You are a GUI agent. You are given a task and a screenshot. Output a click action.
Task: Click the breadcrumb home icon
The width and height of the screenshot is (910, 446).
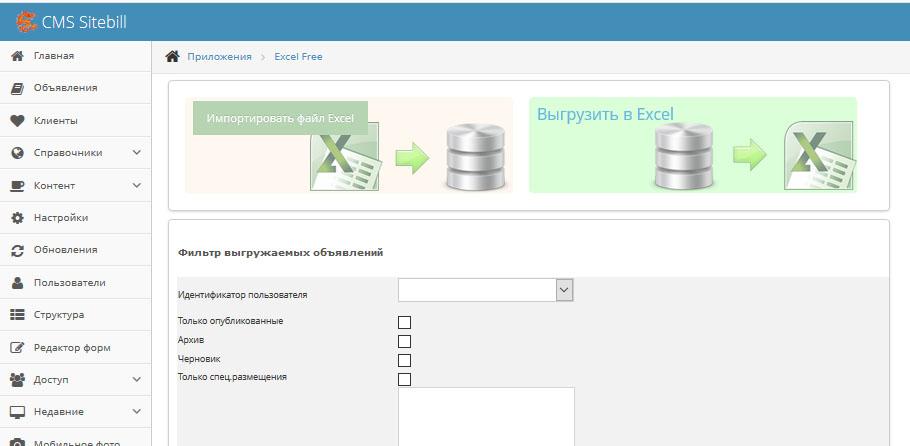pyautogui.click(x=172, y=56)
